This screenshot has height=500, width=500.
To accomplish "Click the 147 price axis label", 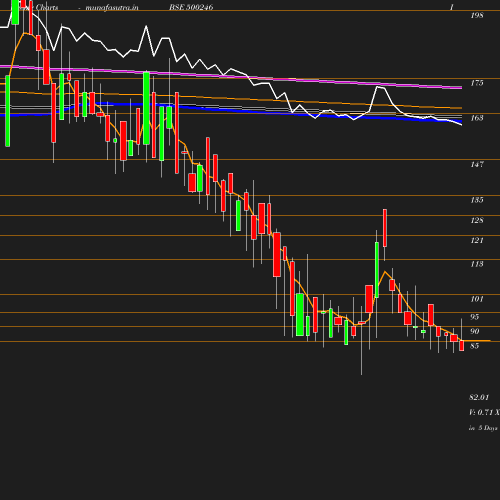I will pyautogui.click(x=477, y=164).
